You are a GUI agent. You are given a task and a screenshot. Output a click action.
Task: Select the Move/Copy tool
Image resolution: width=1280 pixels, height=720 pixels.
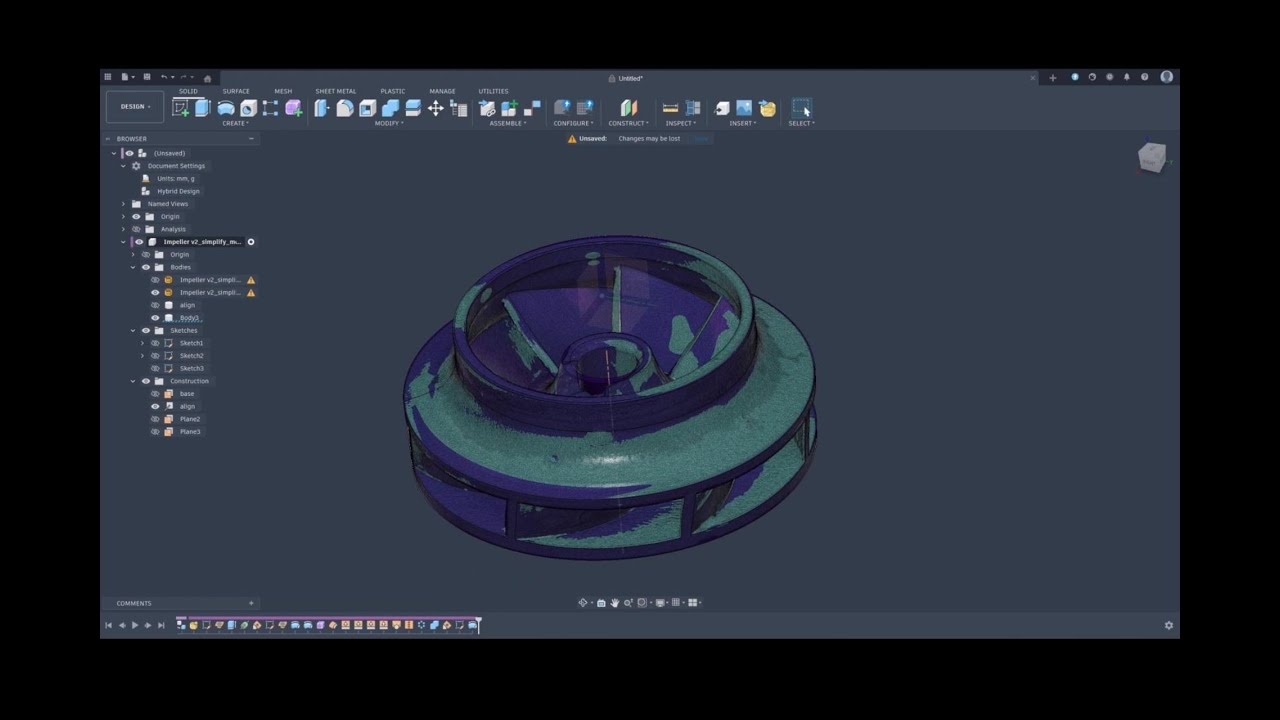[436, 108]
